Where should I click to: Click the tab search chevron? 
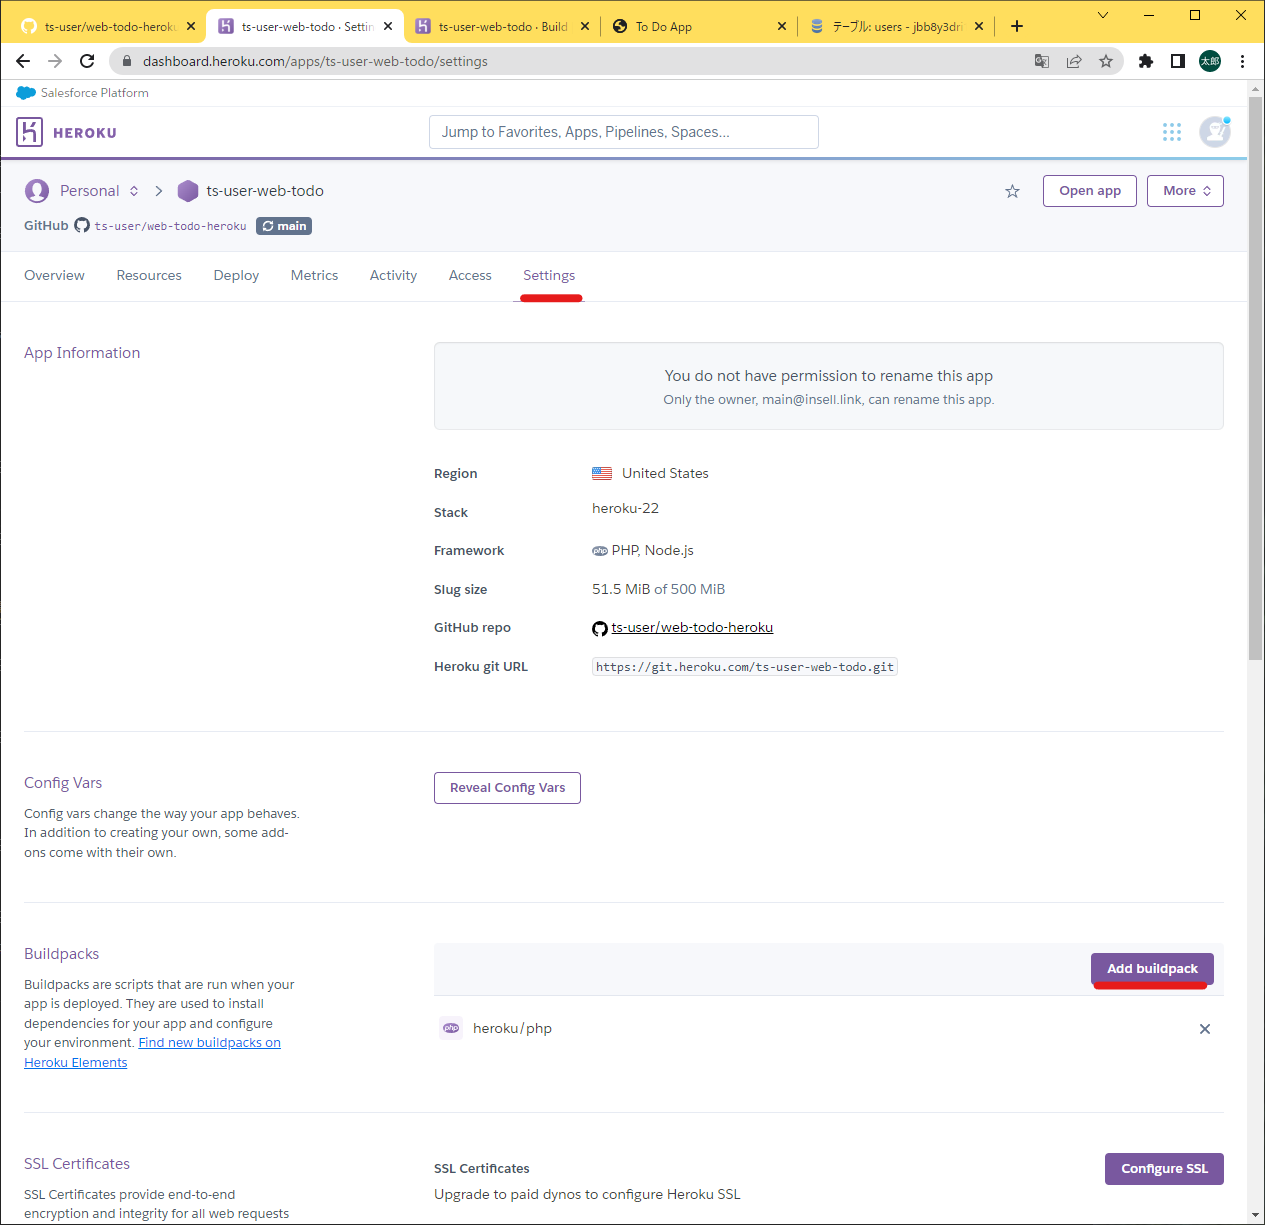click(x=1103, y=15)
